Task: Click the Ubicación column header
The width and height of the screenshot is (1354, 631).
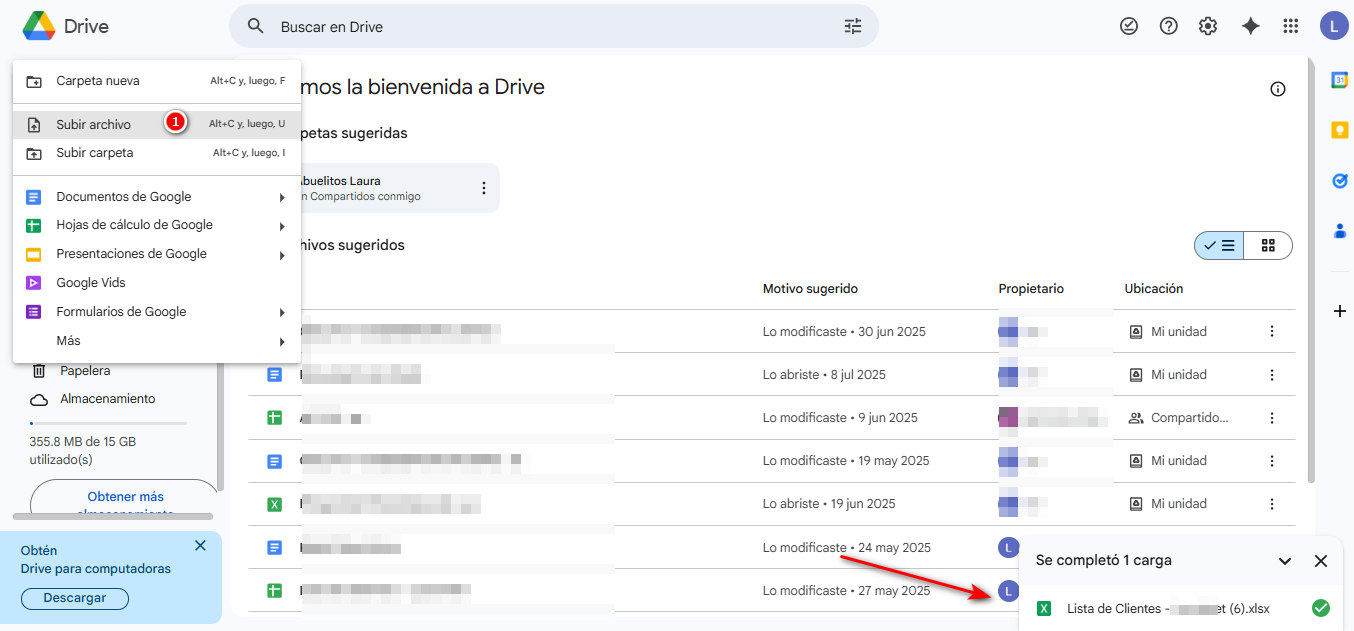Action: point(1154,289)
